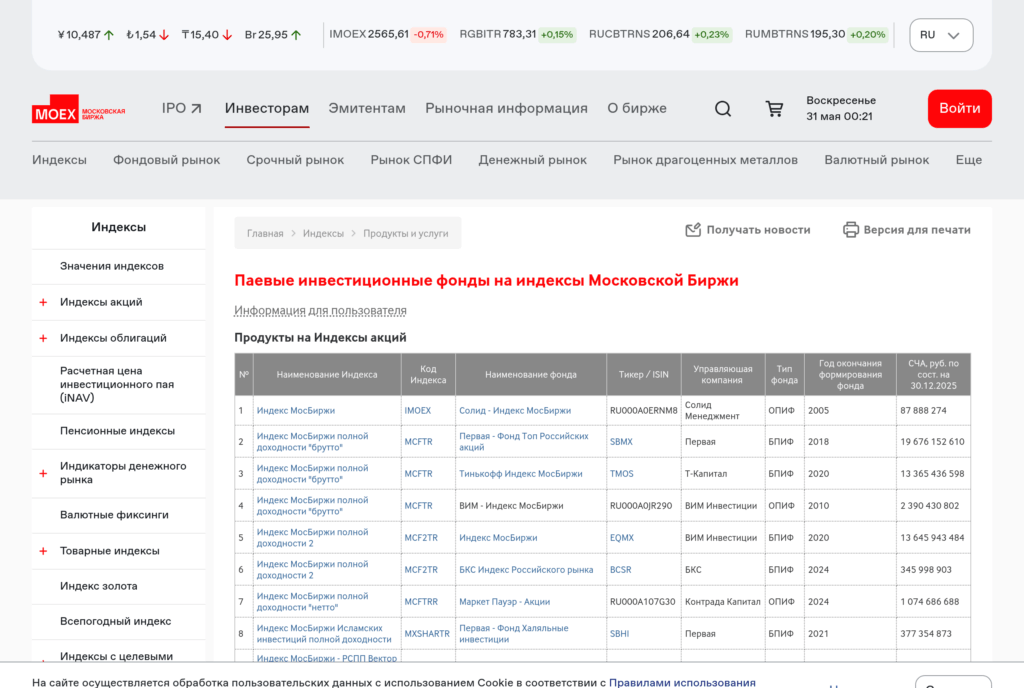The width and height of the screenshot is (1024, 688).
Task: Open the TMOS ticker link
Action: (x=622, y=474)
